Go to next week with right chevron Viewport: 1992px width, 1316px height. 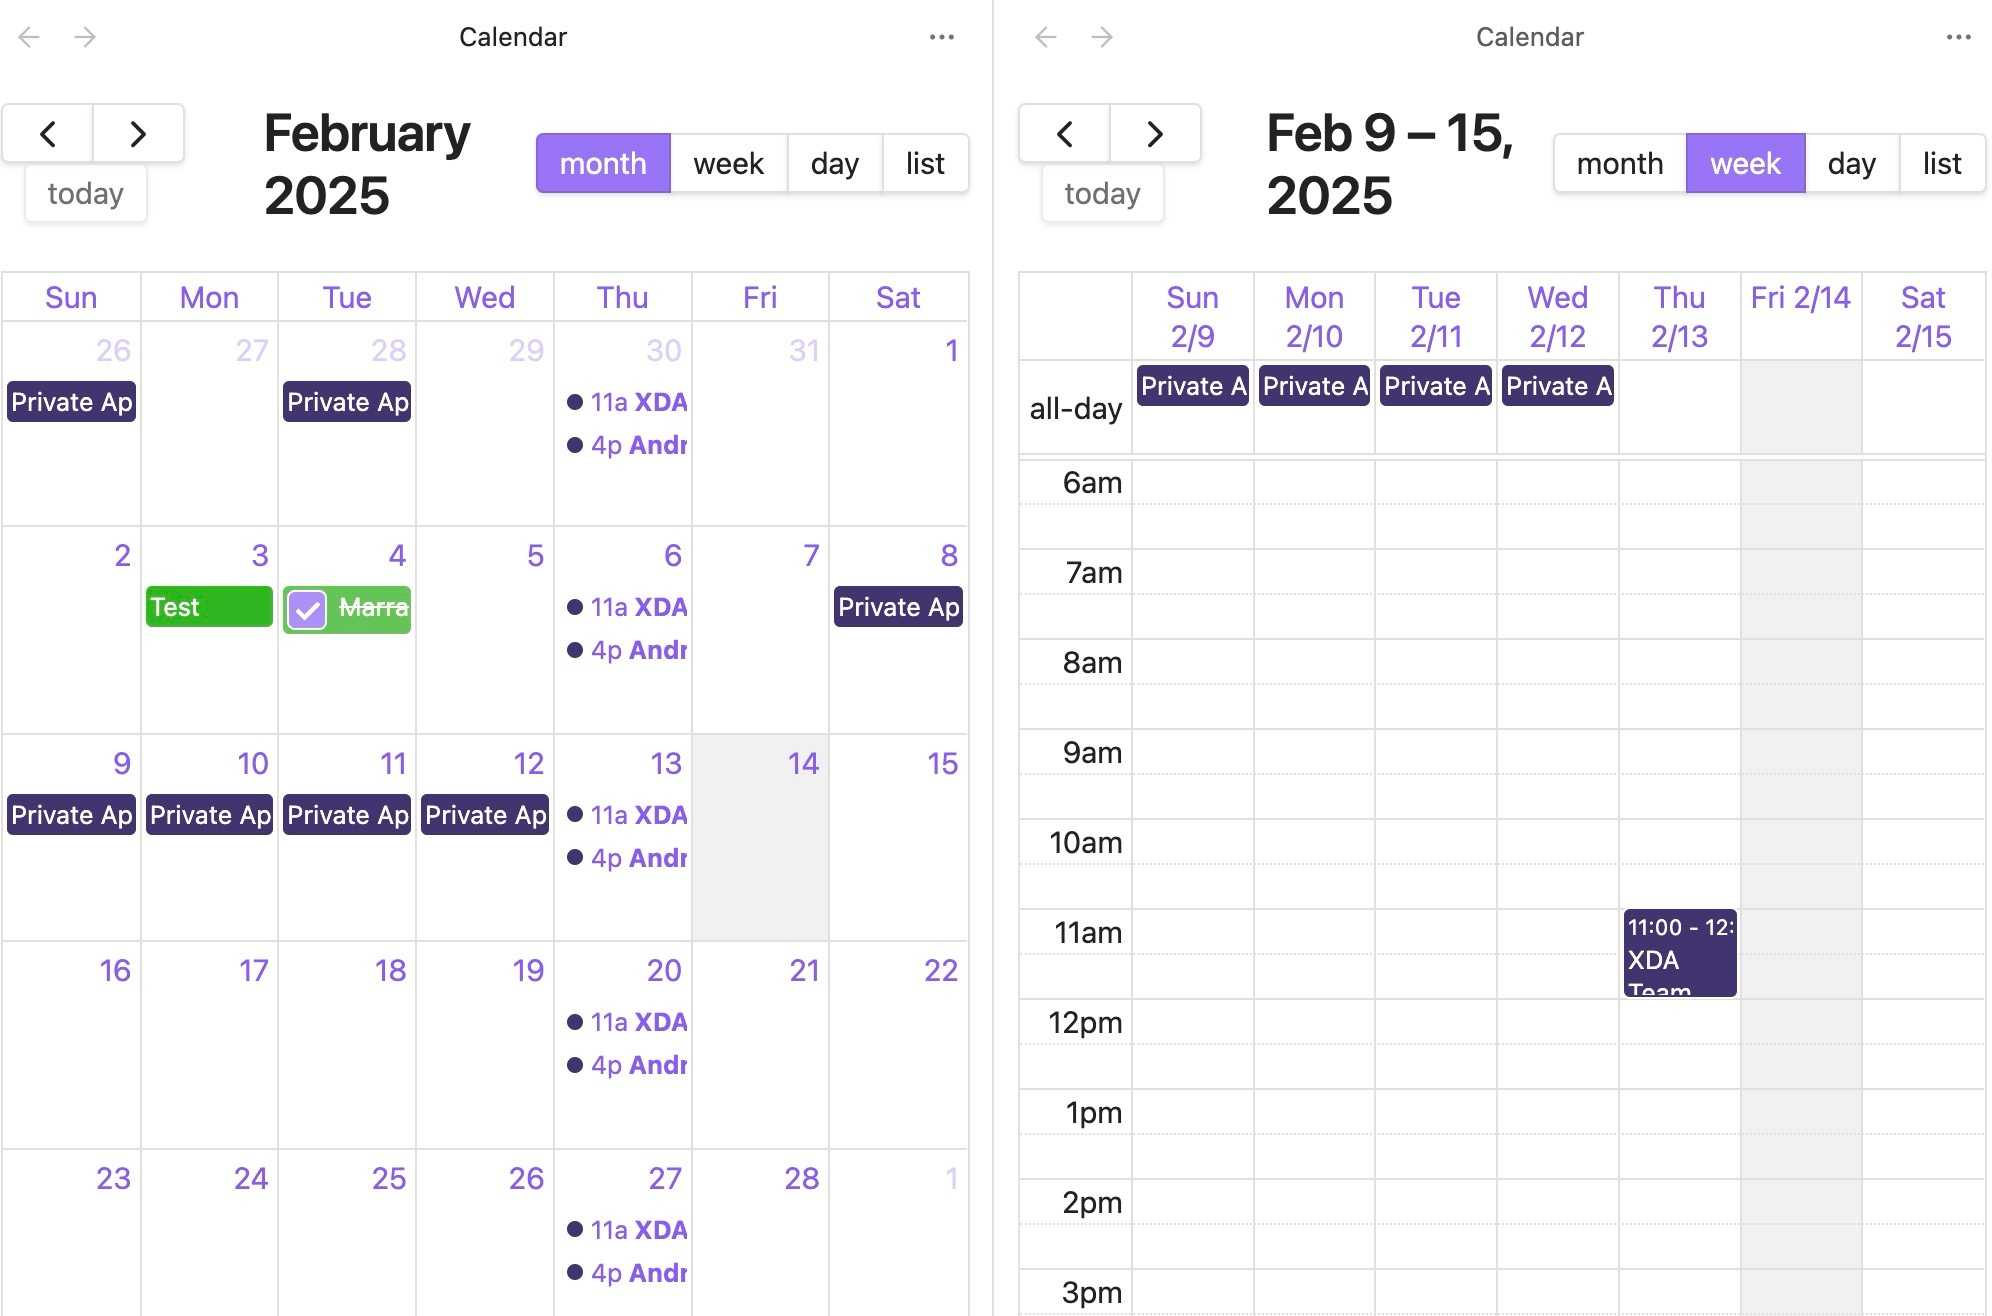(x=1155, y=133)
